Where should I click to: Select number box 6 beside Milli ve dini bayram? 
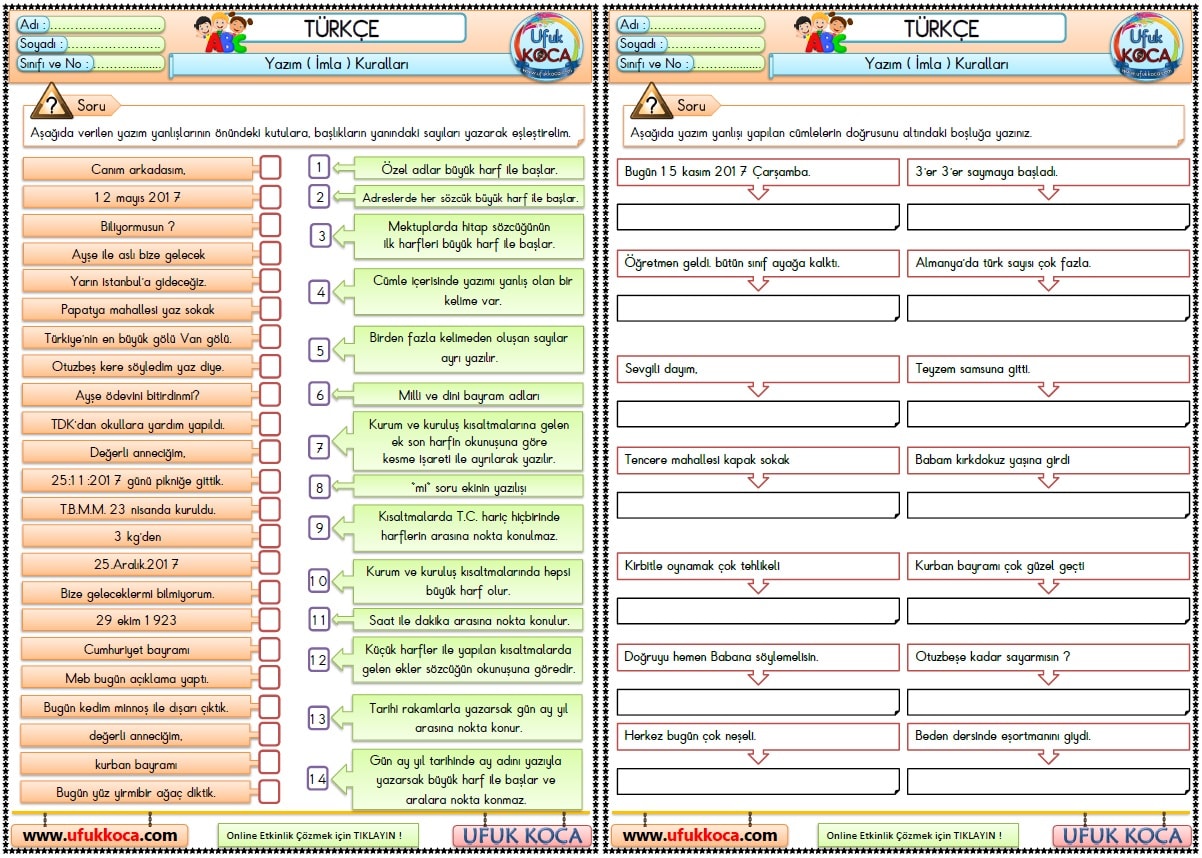(319, 394)
